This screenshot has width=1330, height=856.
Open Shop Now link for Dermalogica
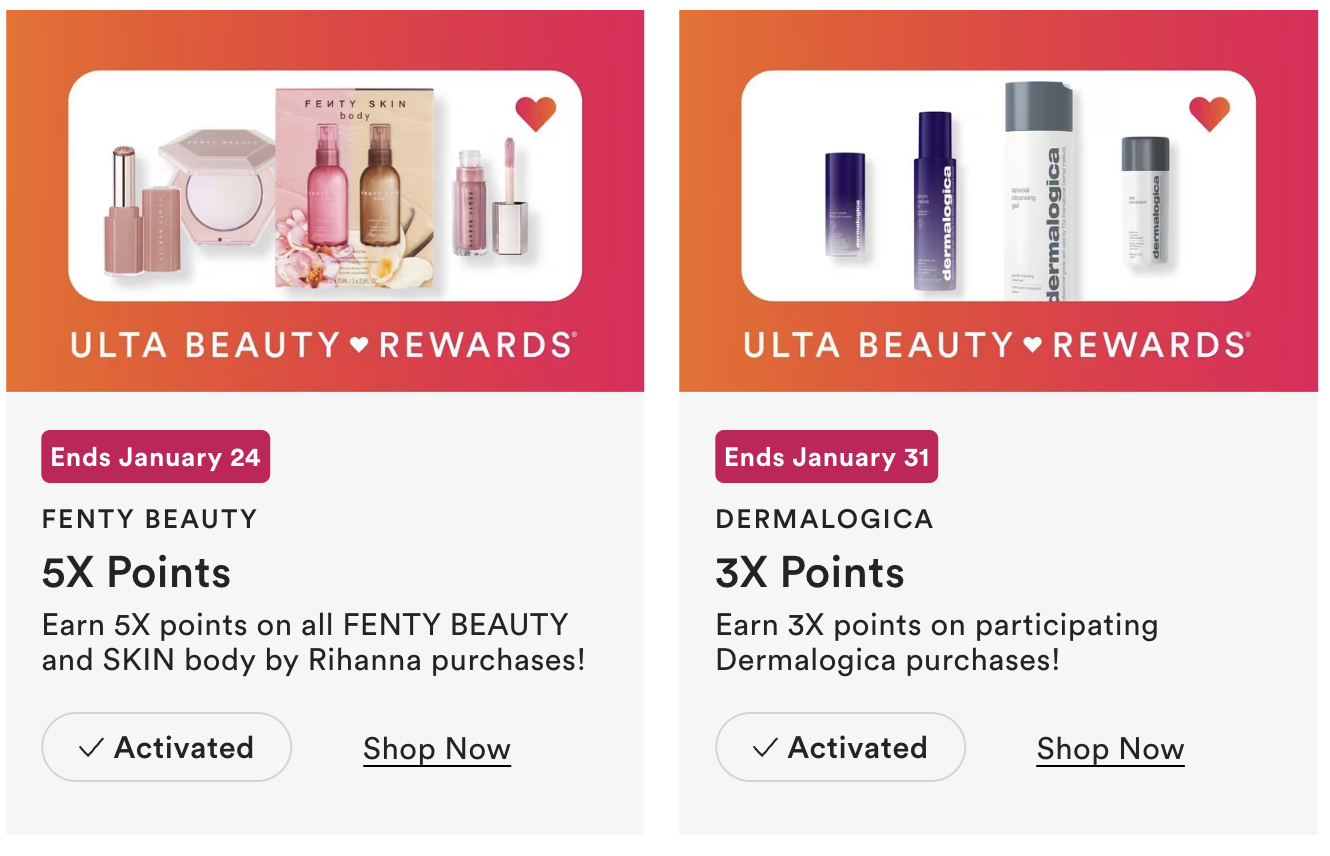pos(1110,749)
